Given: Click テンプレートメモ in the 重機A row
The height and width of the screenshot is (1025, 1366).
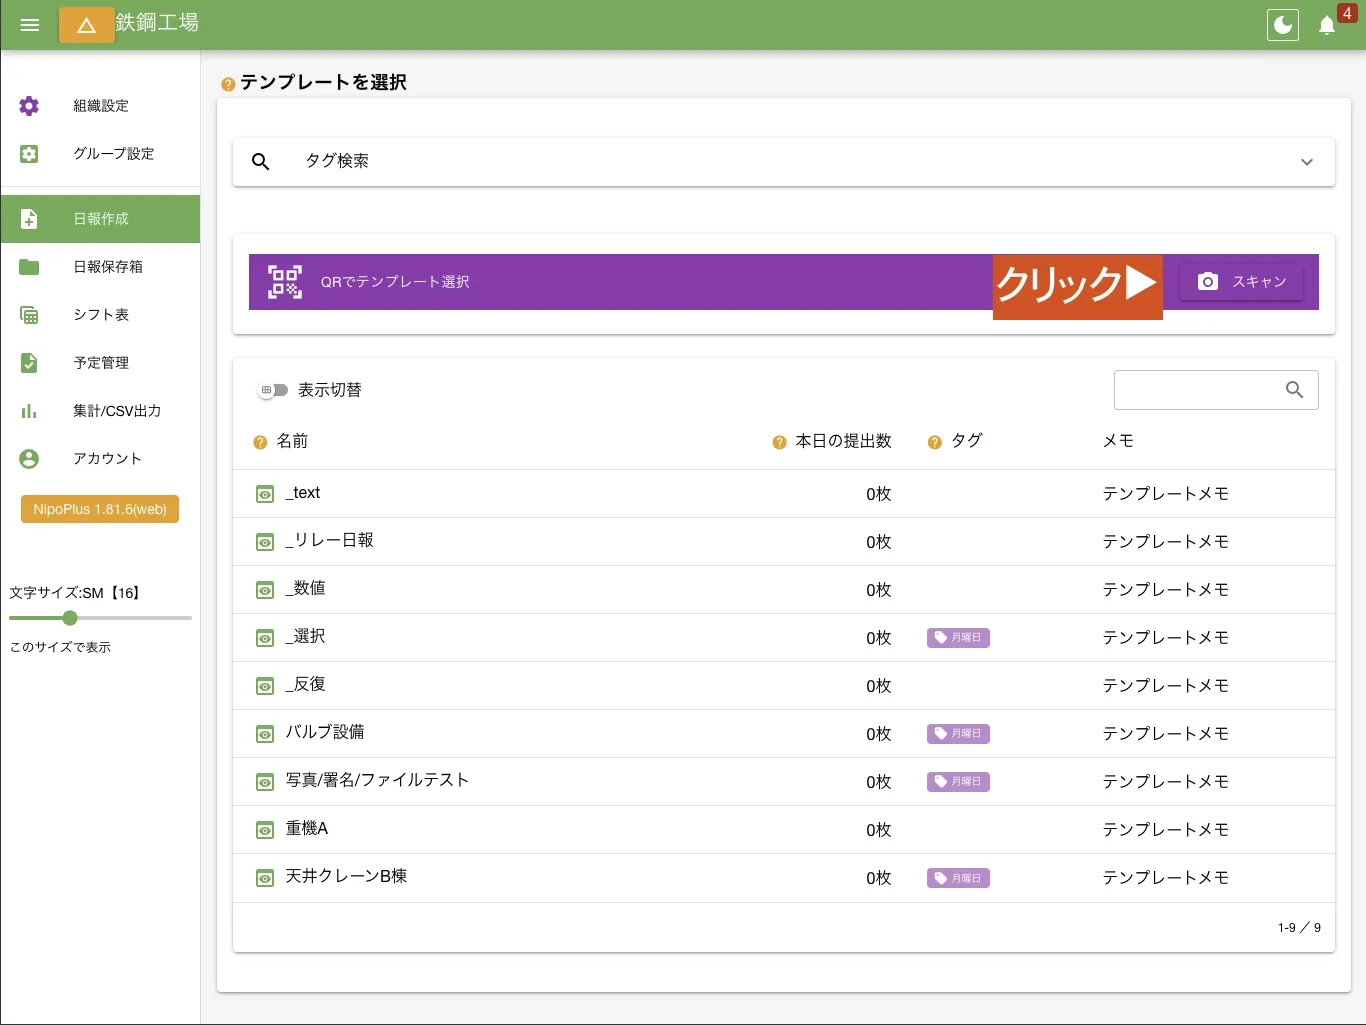Looking at the screenshot, I should [1165, 830].
